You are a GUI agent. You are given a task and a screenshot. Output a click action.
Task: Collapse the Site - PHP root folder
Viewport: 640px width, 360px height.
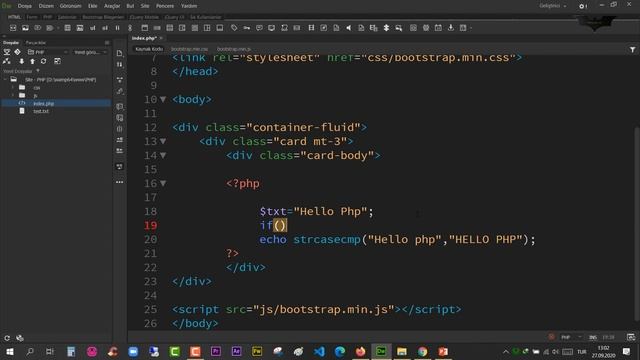(5, 80)
